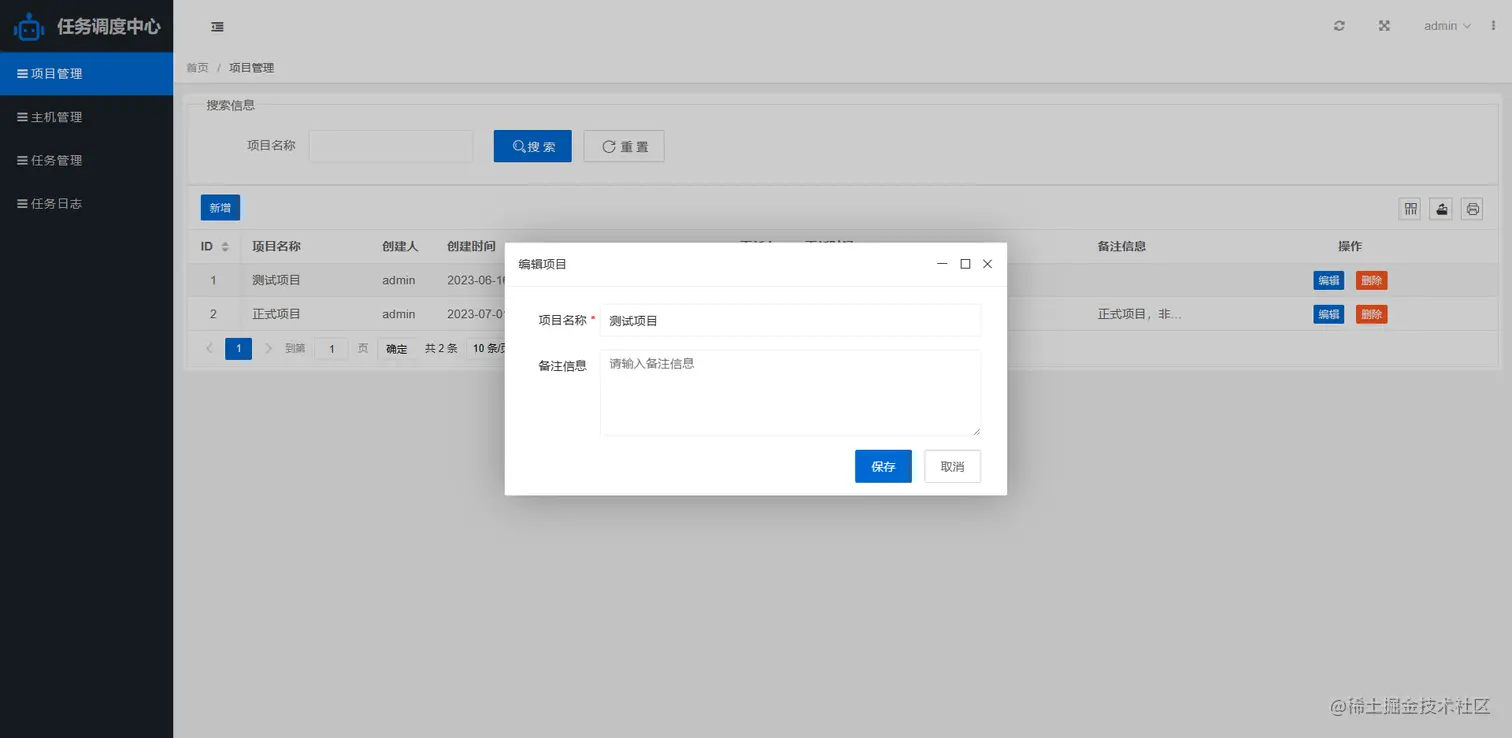Expand the 备注信息 textarea resize handle
The image size is (1512, 738).
coord(976,432)
